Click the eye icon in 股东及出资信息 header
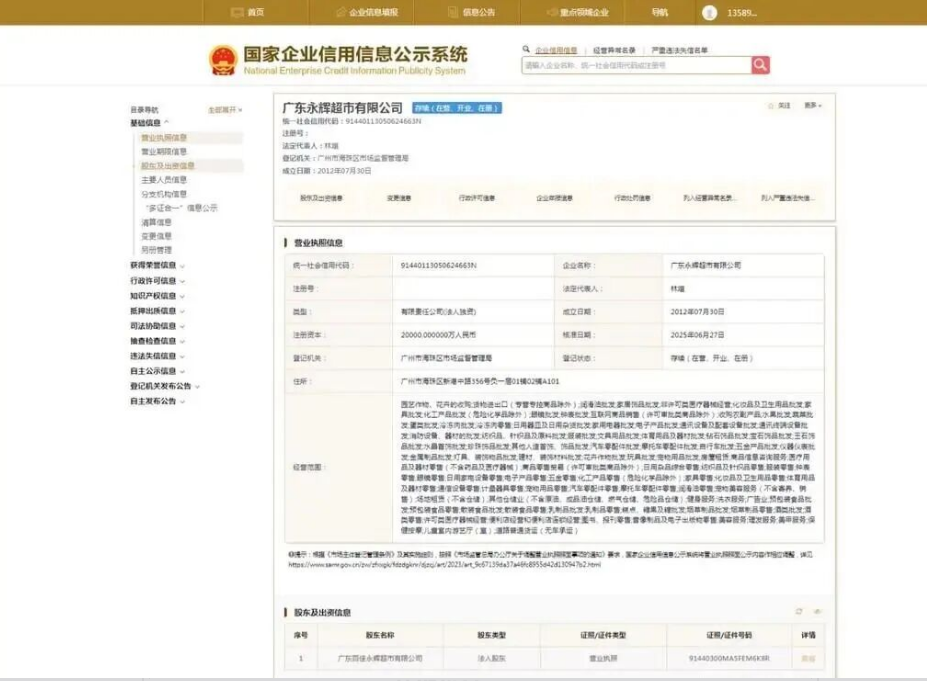This screenshot has width=927, height=681. [818, 611]
